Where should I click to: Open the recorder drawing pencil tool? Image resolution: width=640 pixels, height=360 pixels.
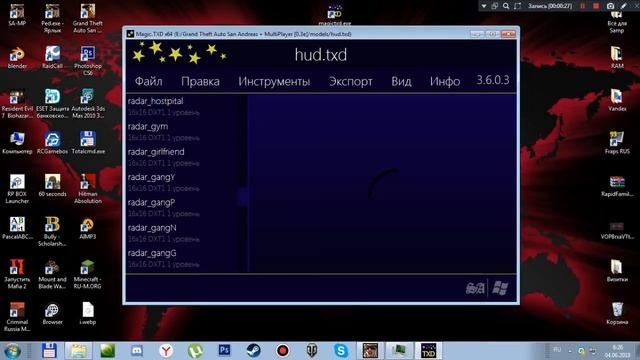[624, 6]
